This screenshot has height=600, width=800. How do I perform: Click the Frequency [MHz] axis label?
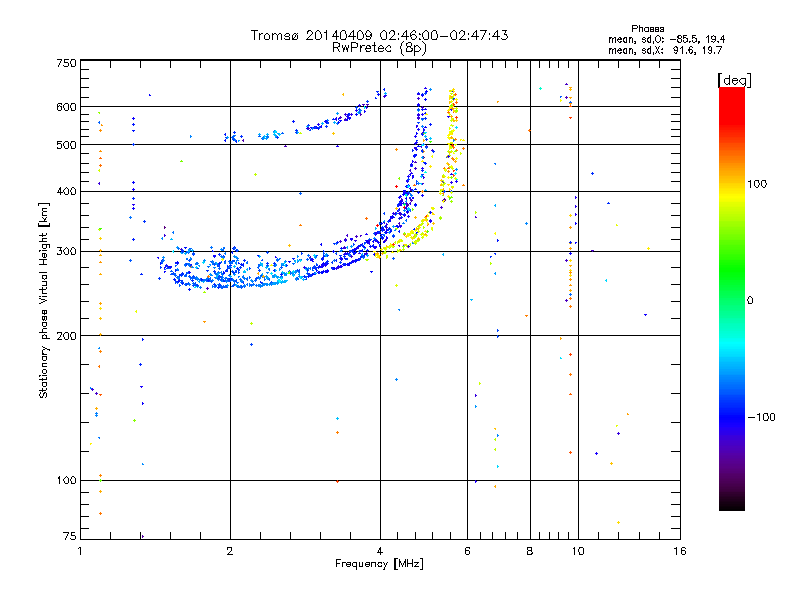(x=379, y=565)
